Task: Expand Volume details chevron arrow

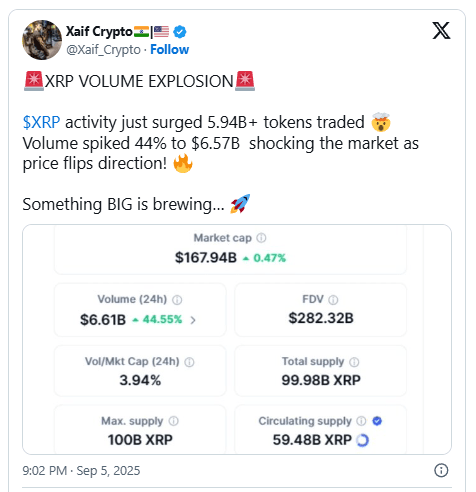Action: pyautogui.click(x=193, y=320)
